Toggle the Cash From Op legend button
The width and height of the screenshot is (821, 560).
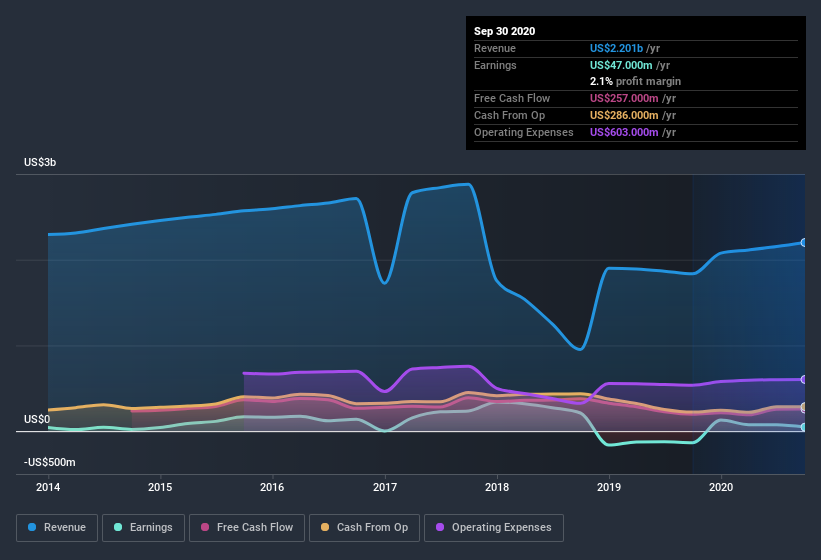[x=364, y=528]
